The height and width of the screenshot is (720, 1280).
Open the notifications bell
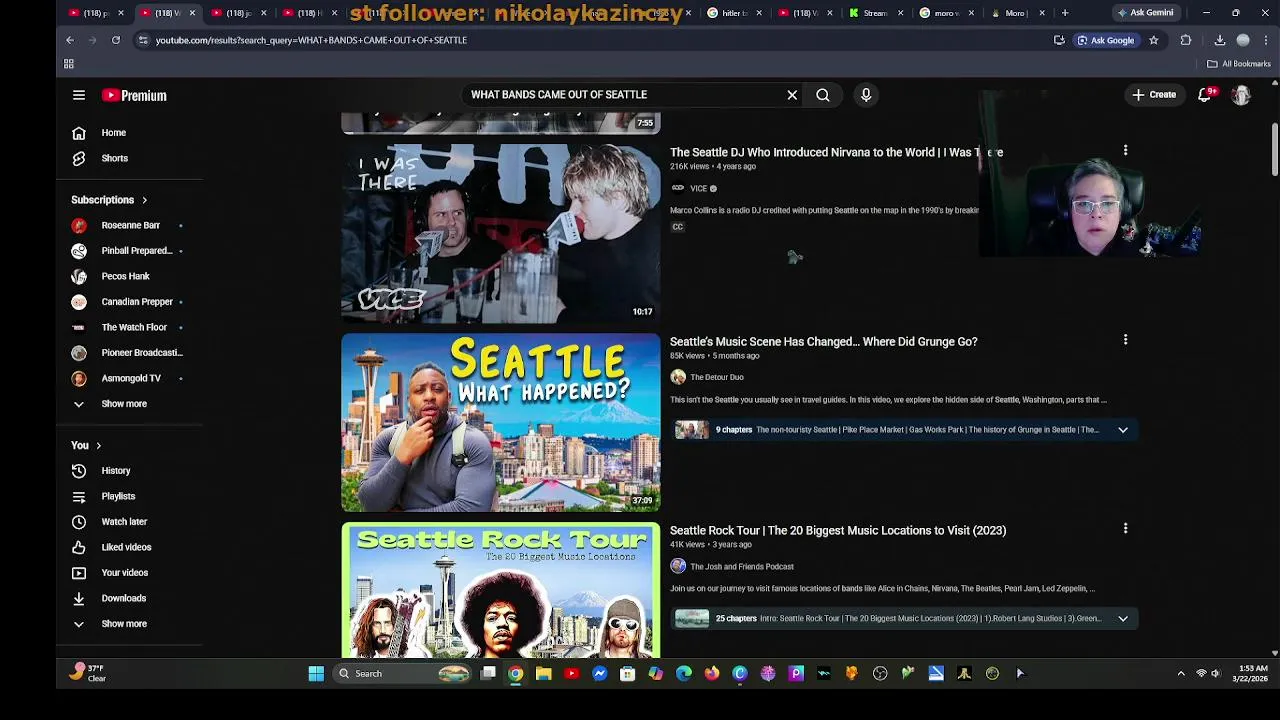click(1206, 95)
